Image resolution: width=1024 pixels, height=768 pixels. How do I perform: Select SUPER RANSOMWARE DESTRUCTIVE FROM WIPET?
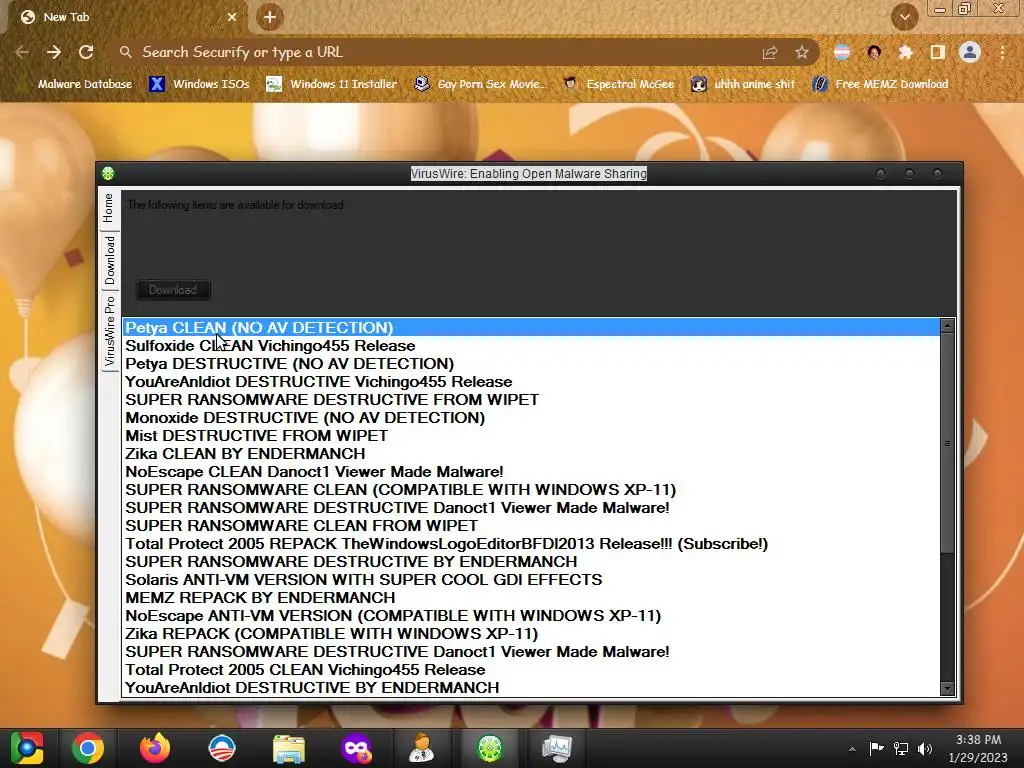tap(531, 400)
